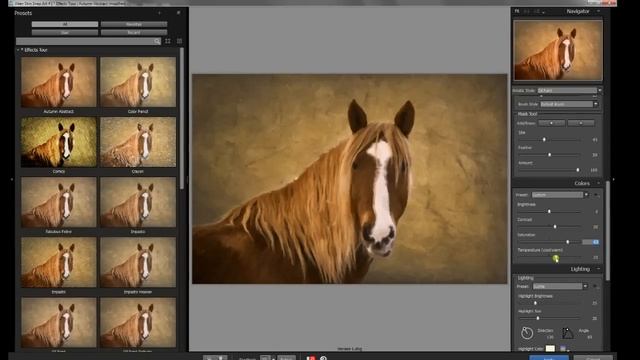Adjust the Brightness slider
The width and height of the screenshot is (640, 360).
(x=549, y=211)
